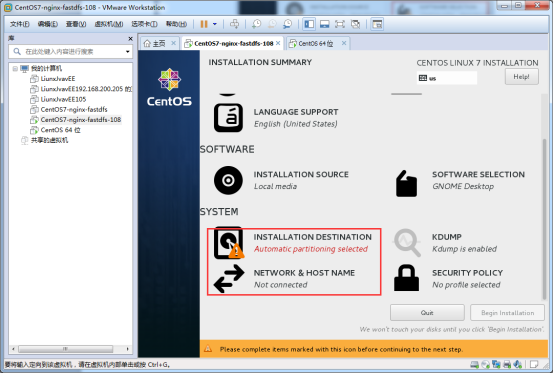The height and width of the screenshot is (373, 553).
Task: Click the library horizontal scrollbar
Action: pos(66,349)
